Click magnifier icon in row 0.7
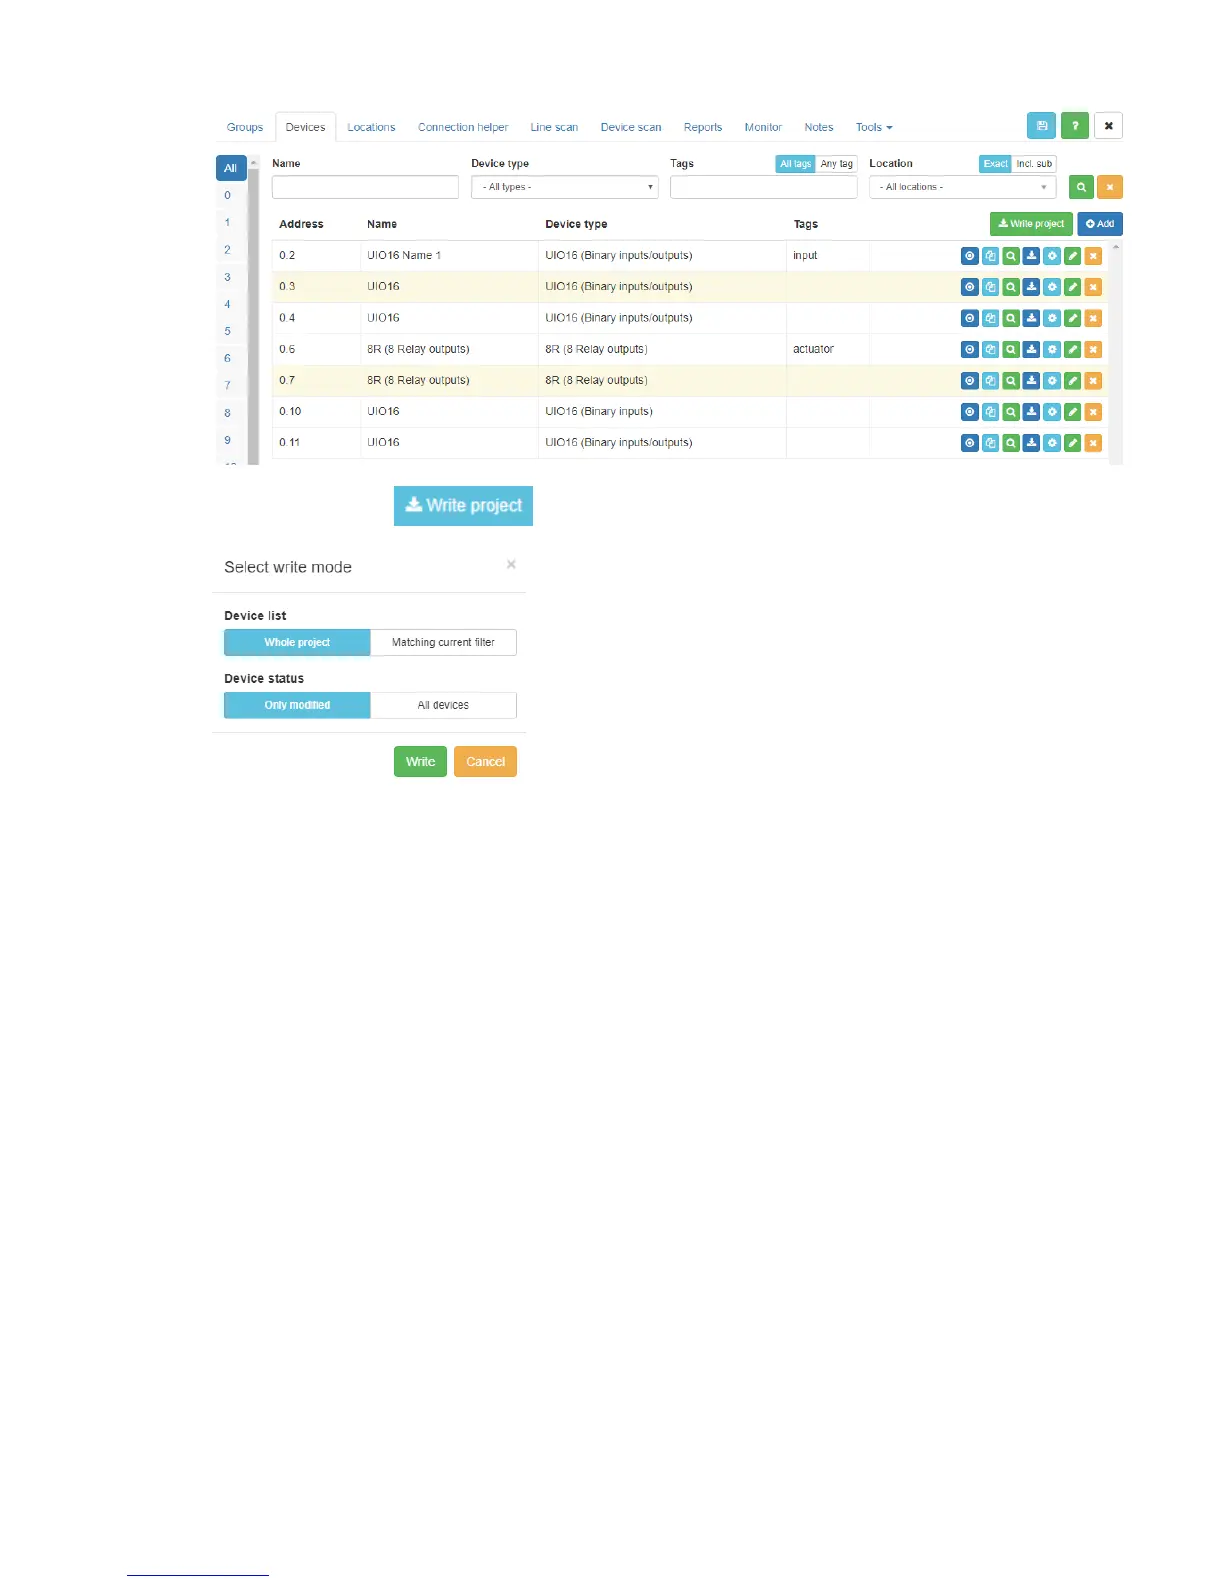The image size is (1224, 1584). [1011, 380]
